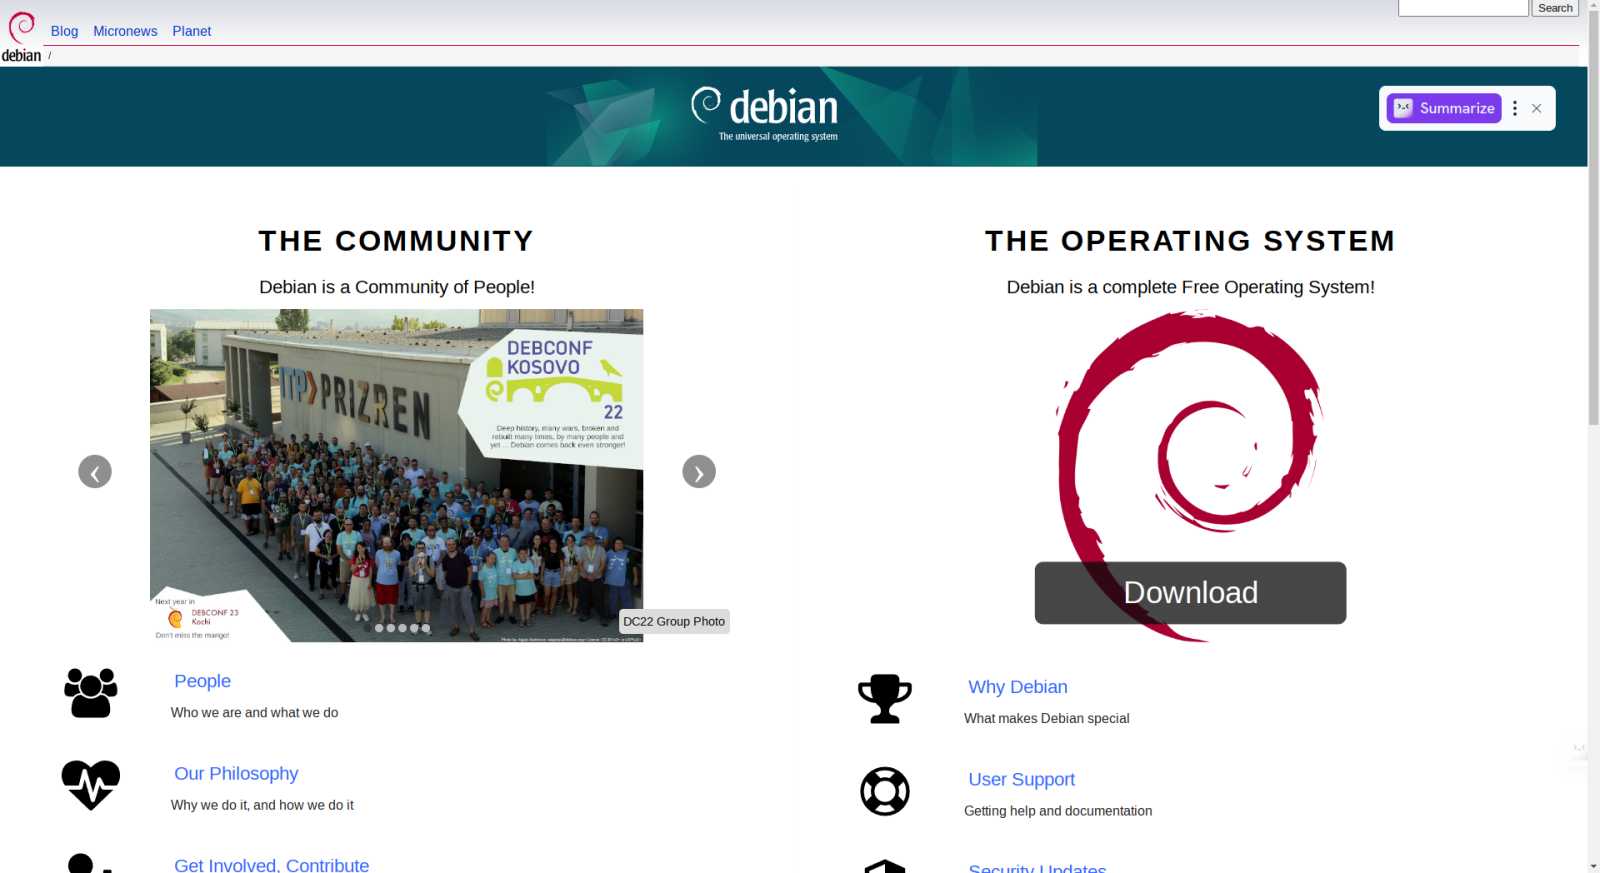Click 'Debian is a complete Free Operating System!' text
The height and width of the screenshot is (873, 1600).
(x=1190, y=287)
